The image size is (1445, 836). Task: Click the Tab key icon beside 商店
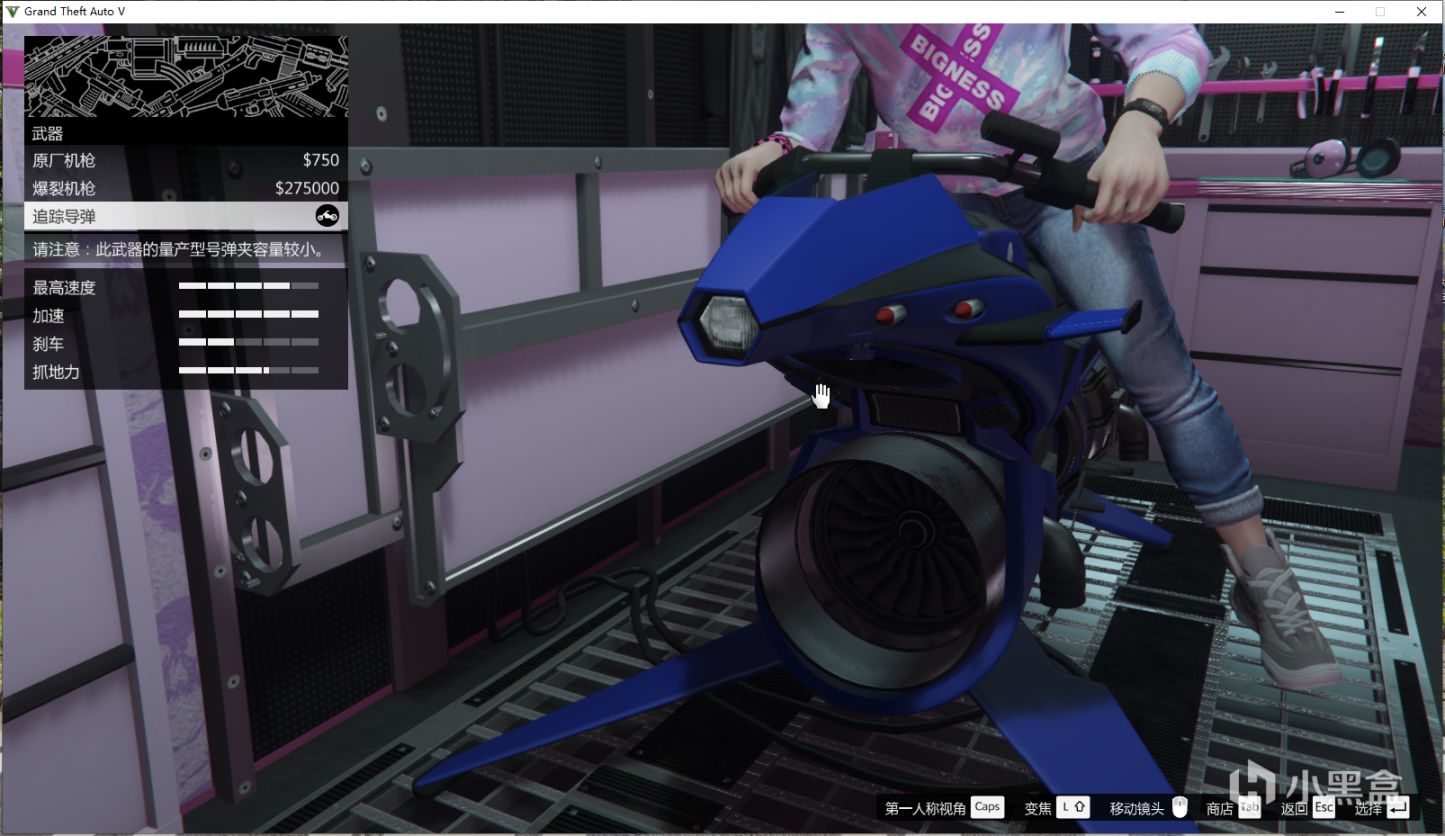pos(1249,808)
